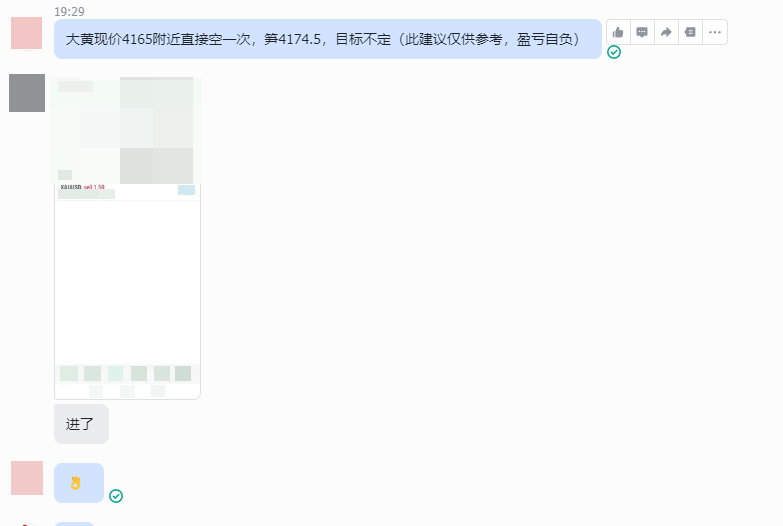This screenshot has height=526, width=783.
Task: Click the green check mark beside OK emoji
Action: tap(116, 496)
